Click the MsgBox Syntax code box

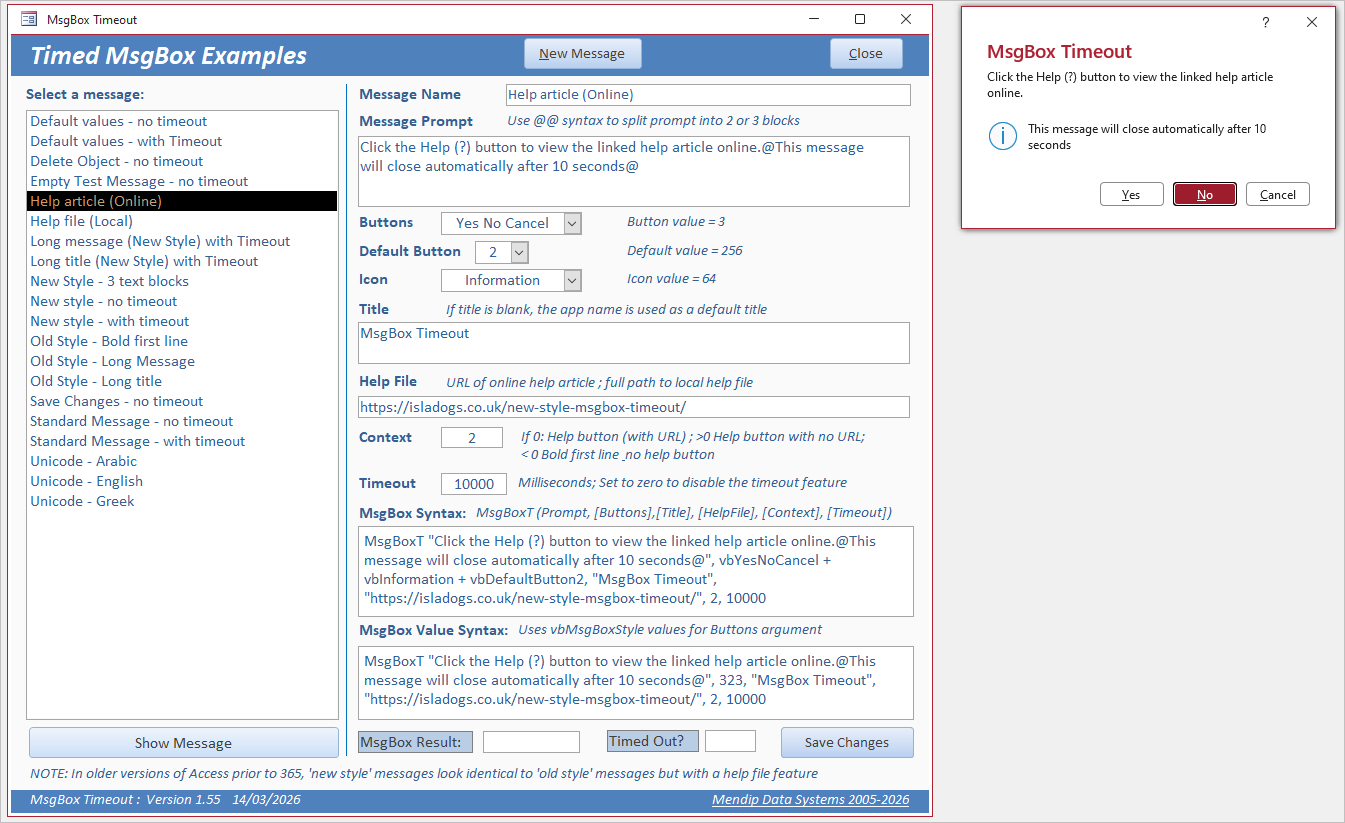point(636,571)
